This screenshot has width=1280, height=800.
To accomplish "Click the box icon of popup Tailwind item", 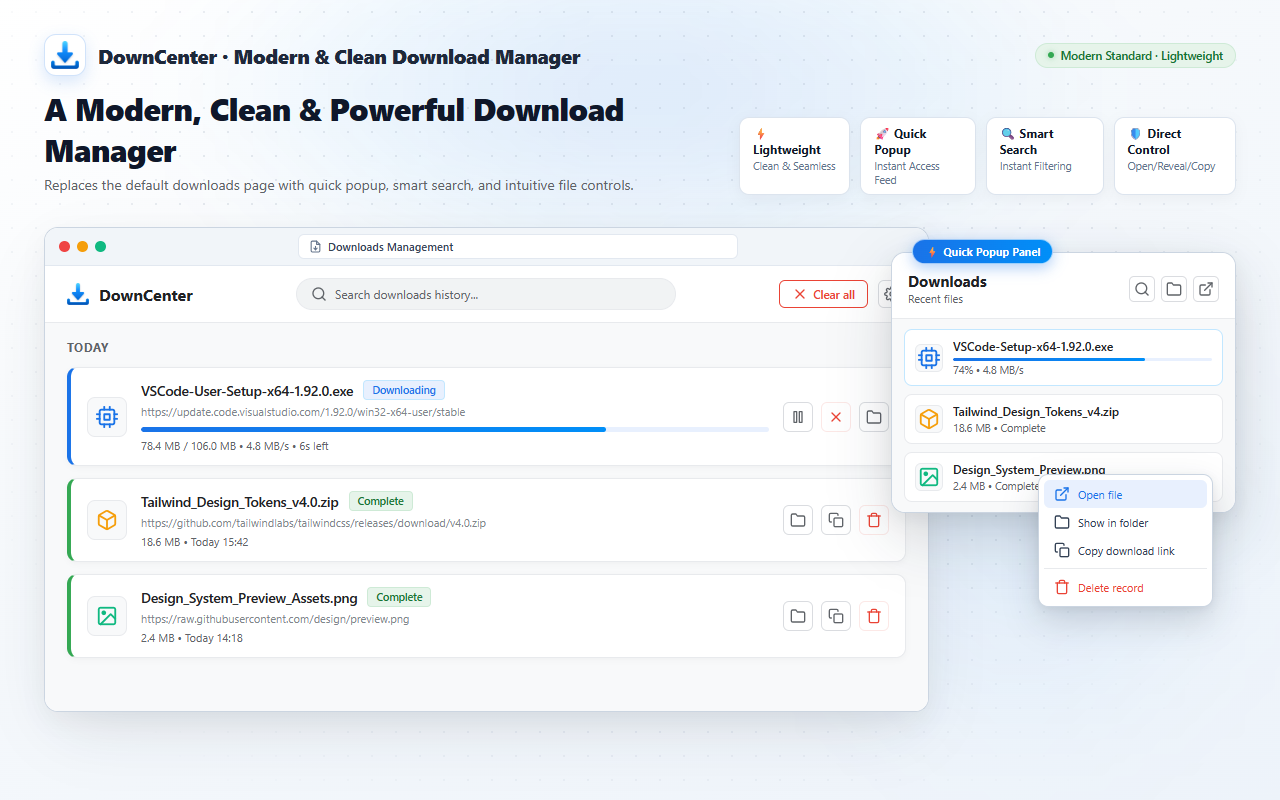I will 929,419.
